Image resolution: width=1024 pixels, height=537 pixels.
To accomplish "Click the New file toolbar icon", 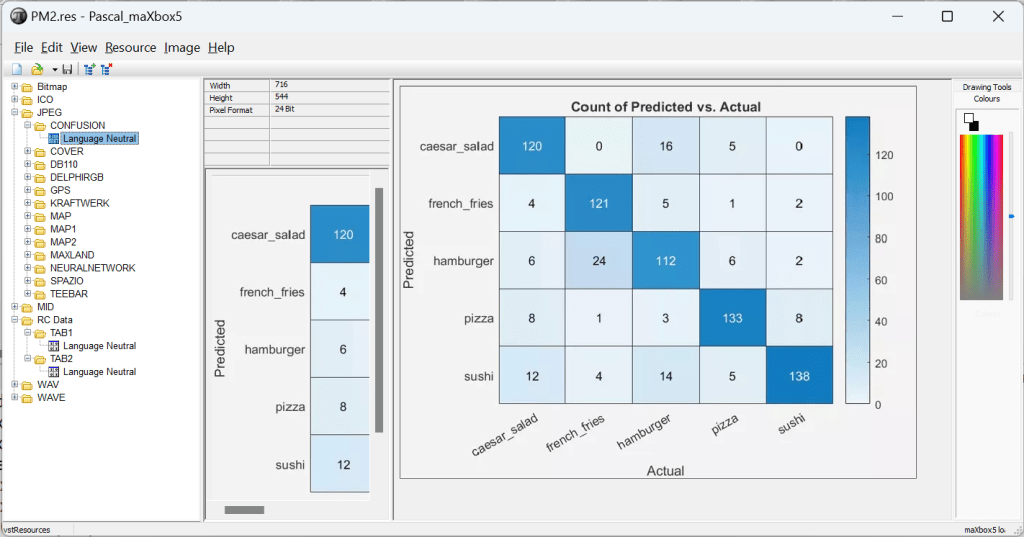I will tap(17, 69).
